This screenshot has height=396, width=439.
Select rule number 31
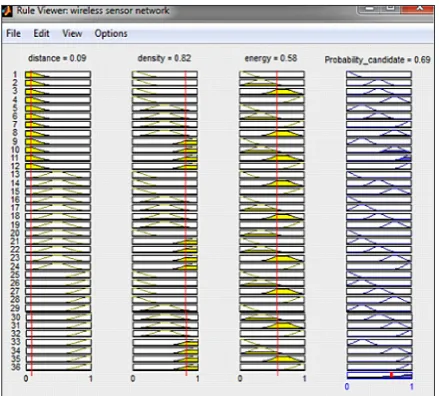[15, 325]
